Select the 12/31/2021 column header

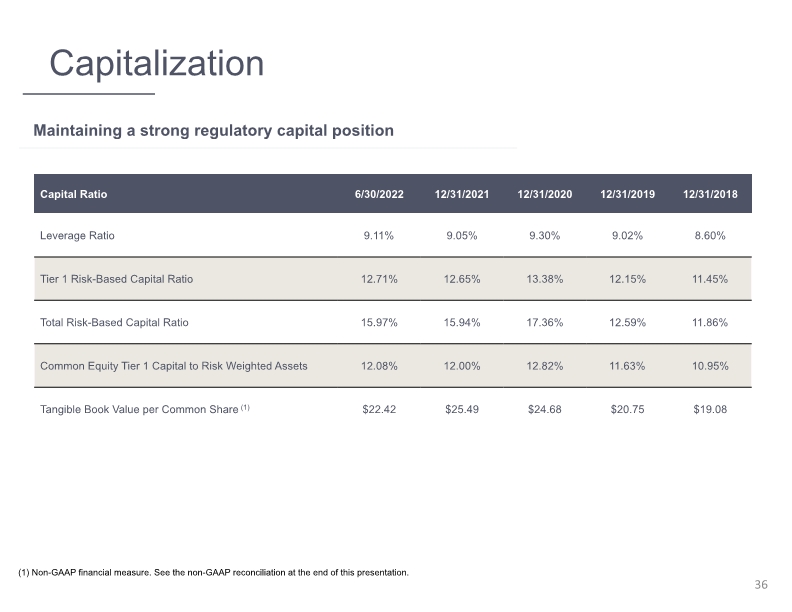[x=462, y=194]
